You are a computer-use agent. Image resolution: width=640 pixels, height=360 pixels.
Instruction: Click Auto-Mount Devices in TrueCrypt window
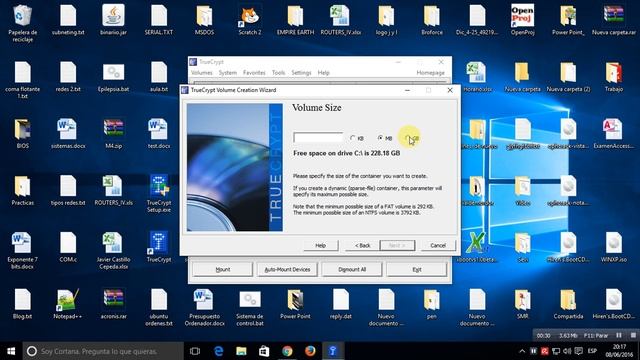click(287, 269)
